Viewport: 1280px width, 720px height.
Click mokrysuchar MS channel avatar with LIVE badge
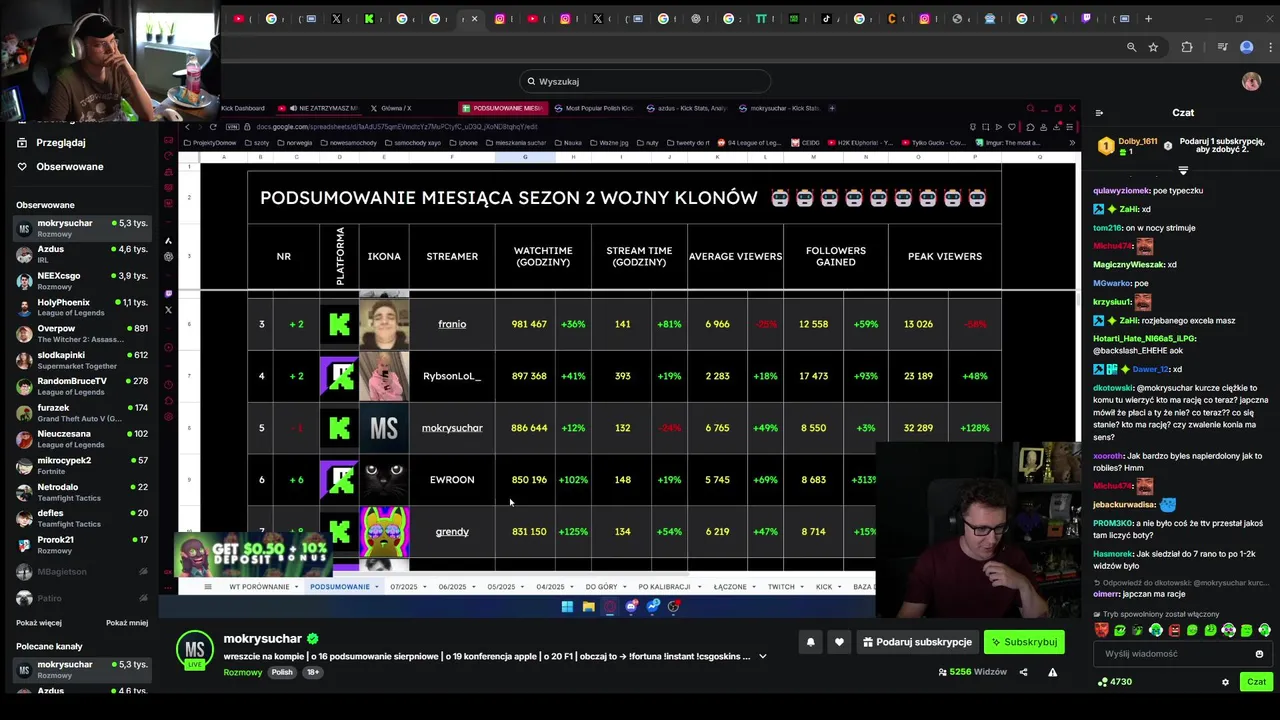pyautogui.click(x=194, y=648)
